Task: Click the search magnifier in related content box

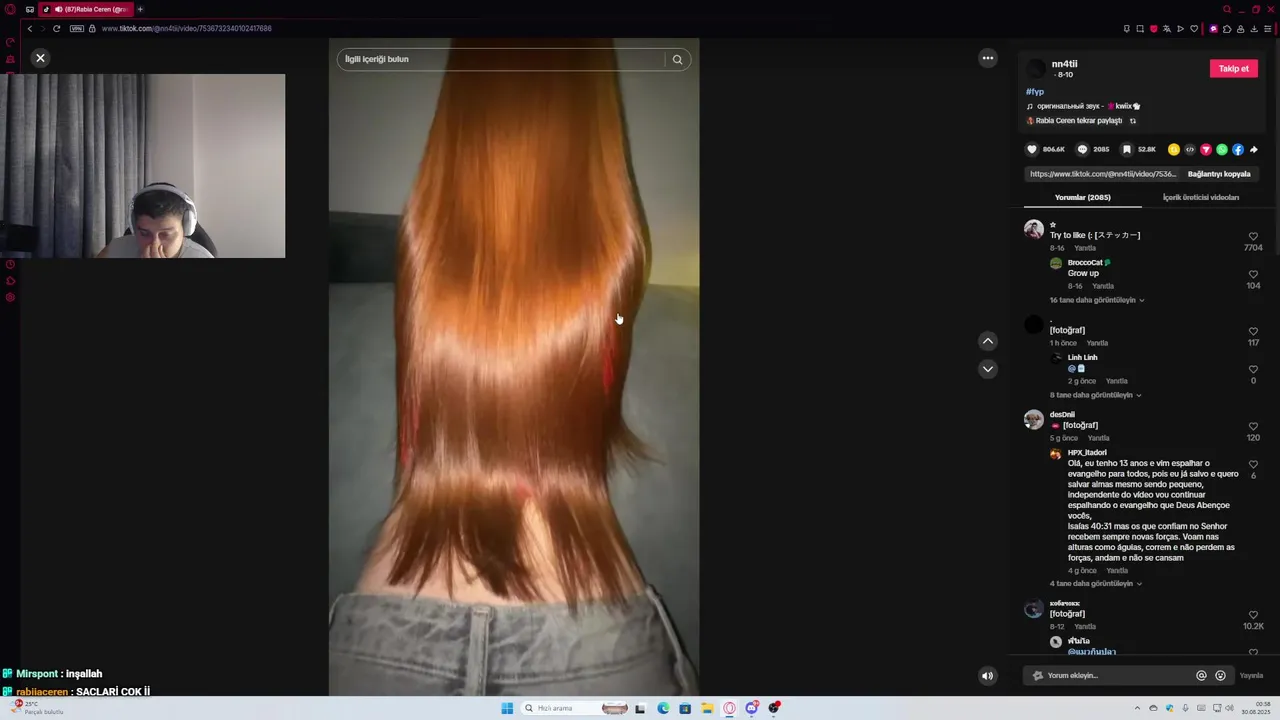Action: (x=677, y=59)
